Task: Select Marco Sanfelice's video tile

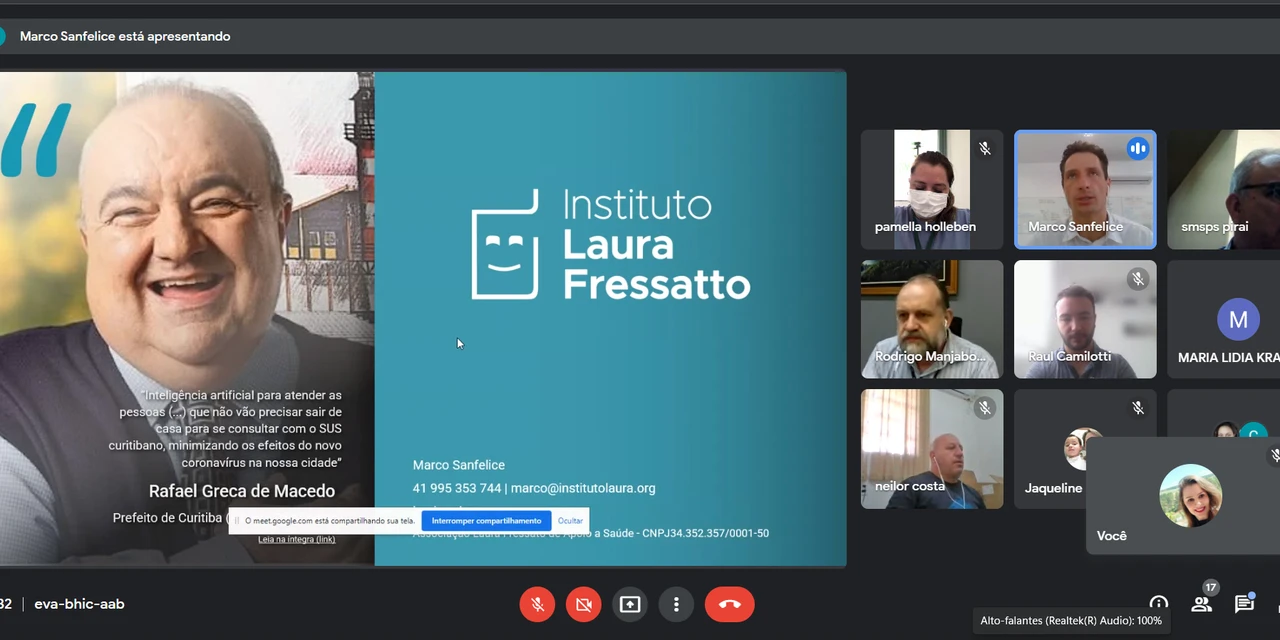Action: pyautogui.click(x=1085, y=188)
